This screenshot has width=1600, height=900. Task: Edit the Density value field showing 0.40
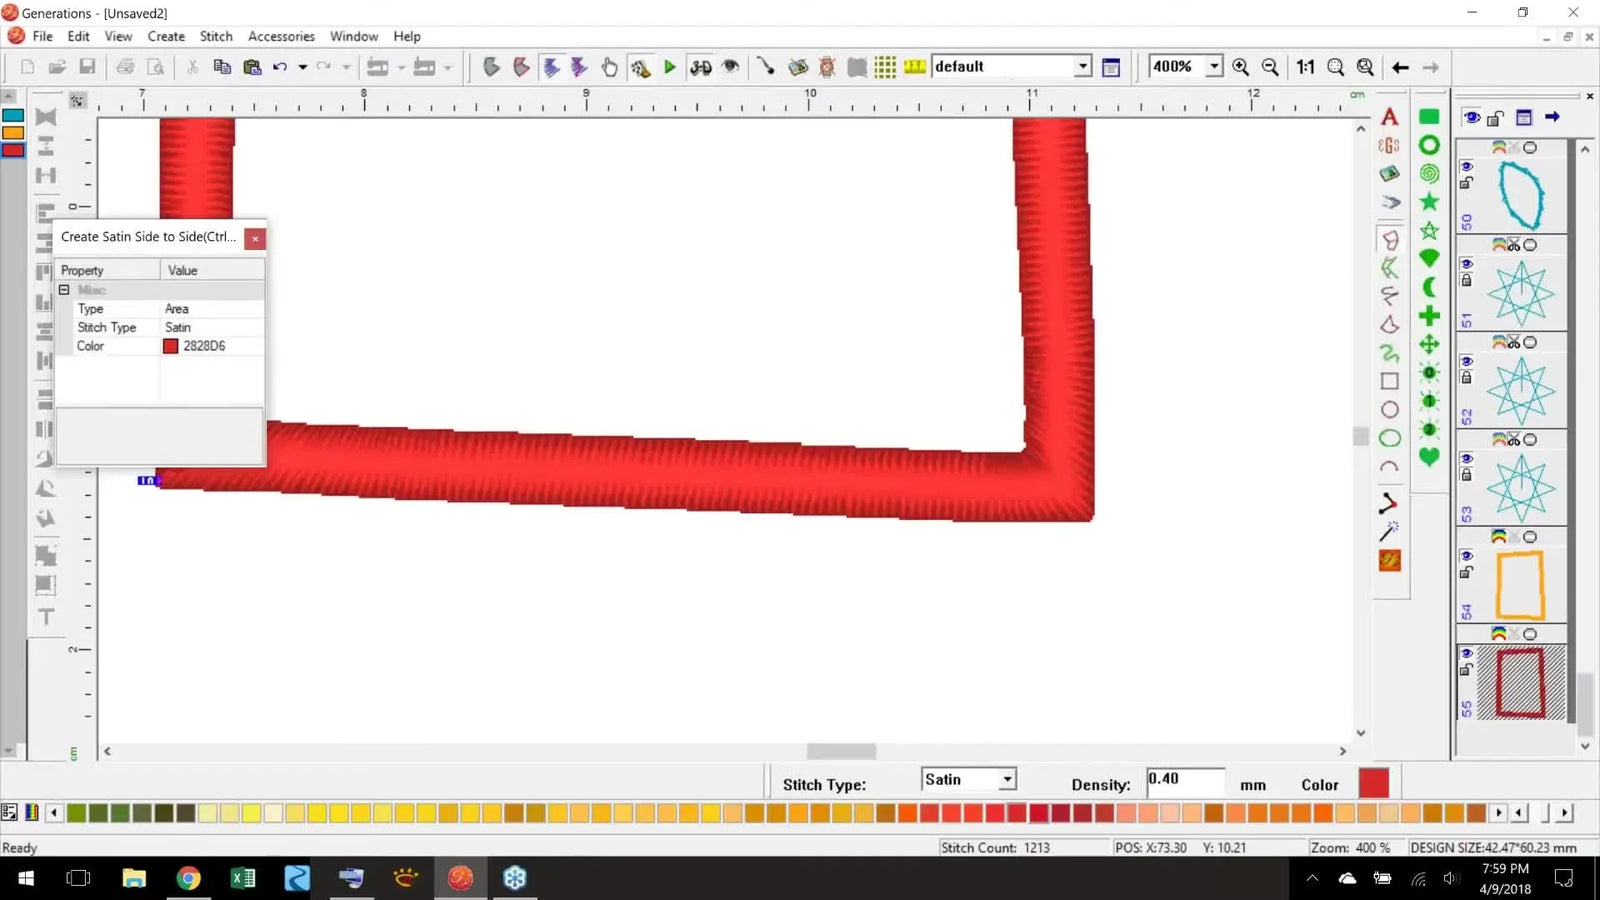[1185, 779]
